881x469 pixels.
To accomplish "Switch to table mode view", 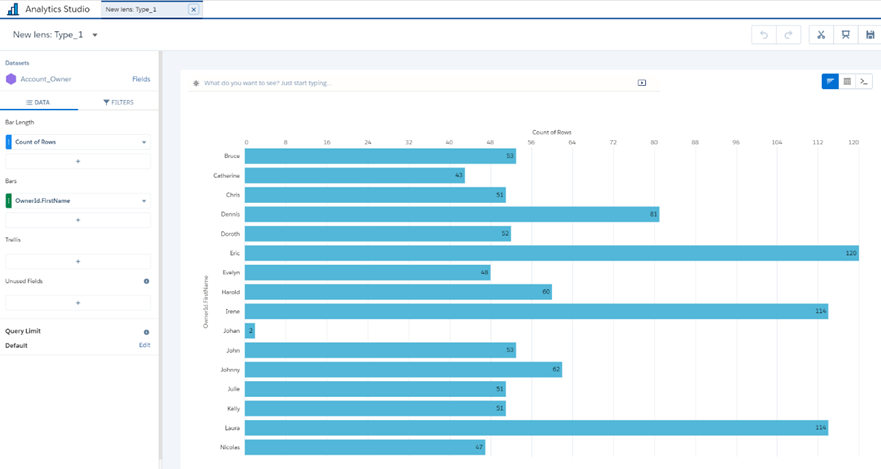I will (x=847, y=82).
